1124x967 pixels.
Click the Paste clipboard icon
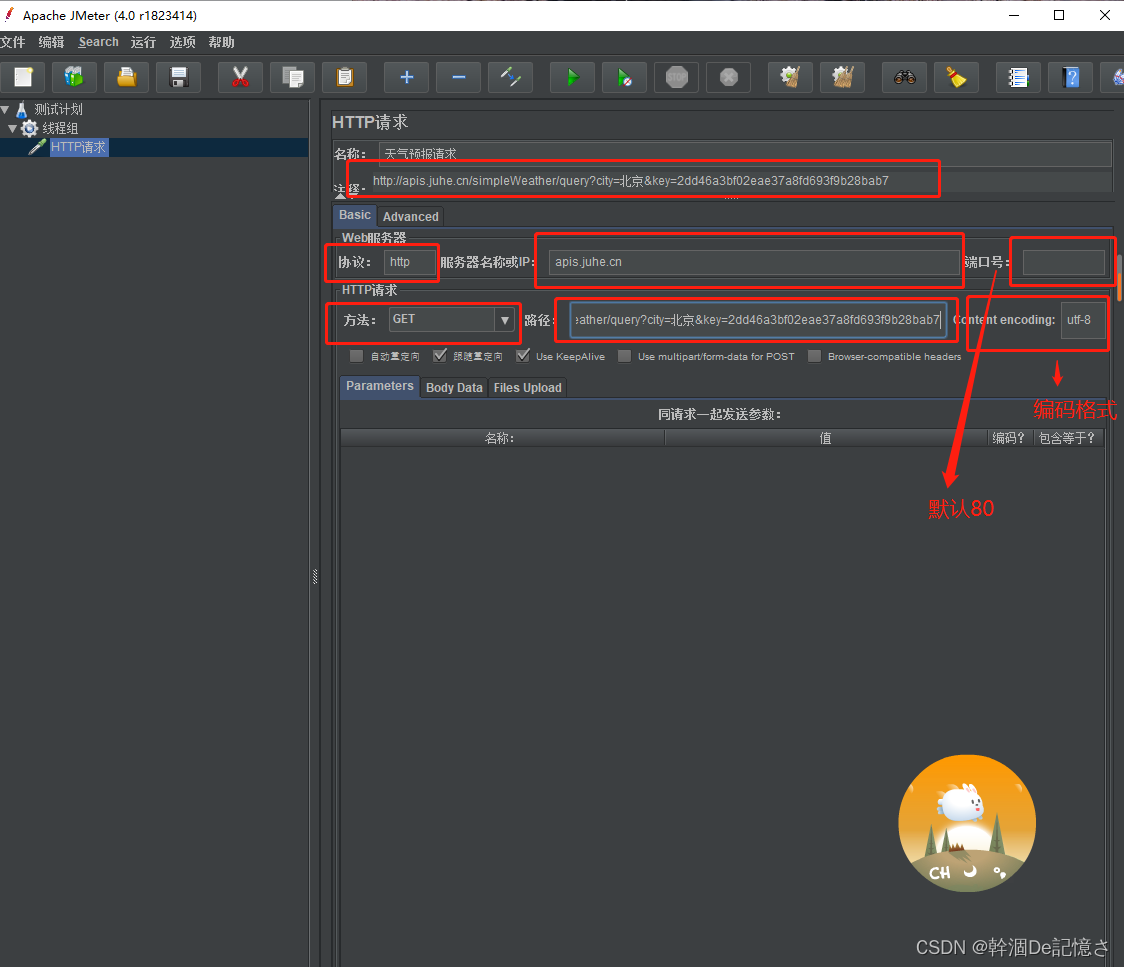345,77
